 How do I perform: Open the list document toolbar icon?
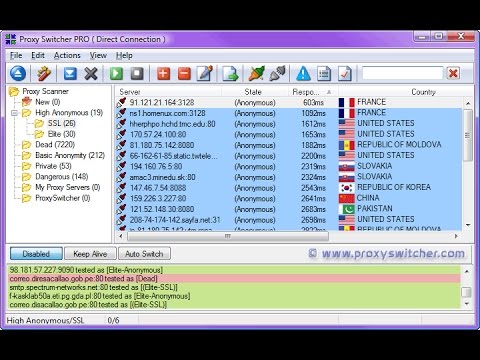[324, 73]
